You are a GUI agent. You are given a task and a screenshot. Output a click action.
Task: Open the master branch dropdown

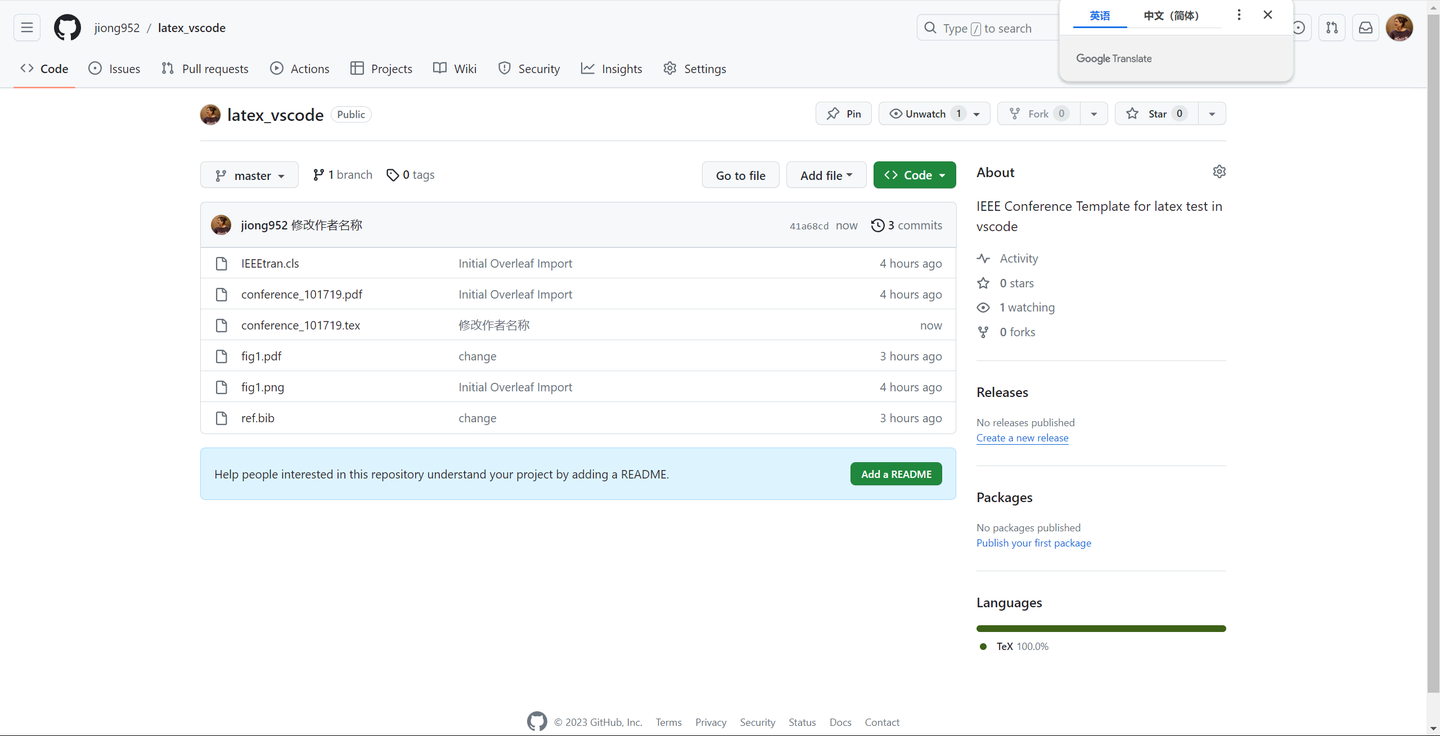point(248,174)
